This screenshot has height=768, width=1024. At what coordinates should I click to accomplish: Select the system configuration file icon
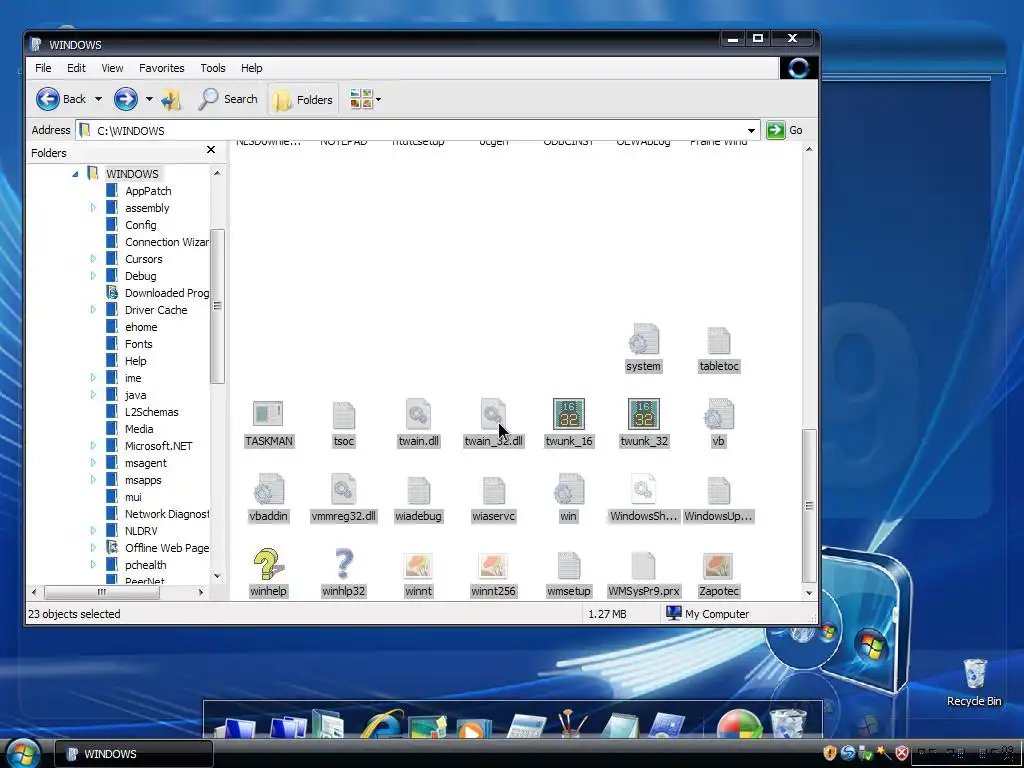pyautogui.click(x=644, y=340)
